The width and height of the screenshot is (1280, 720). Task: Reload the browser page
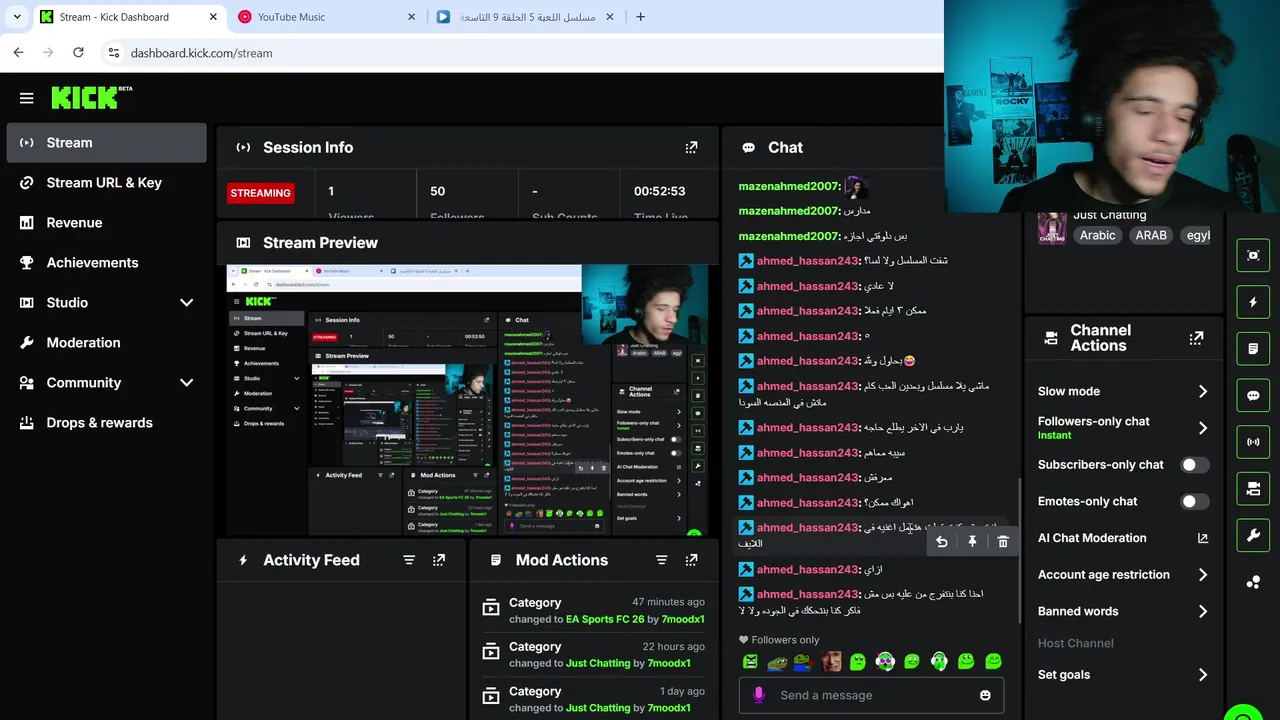(x=78, y=52)
